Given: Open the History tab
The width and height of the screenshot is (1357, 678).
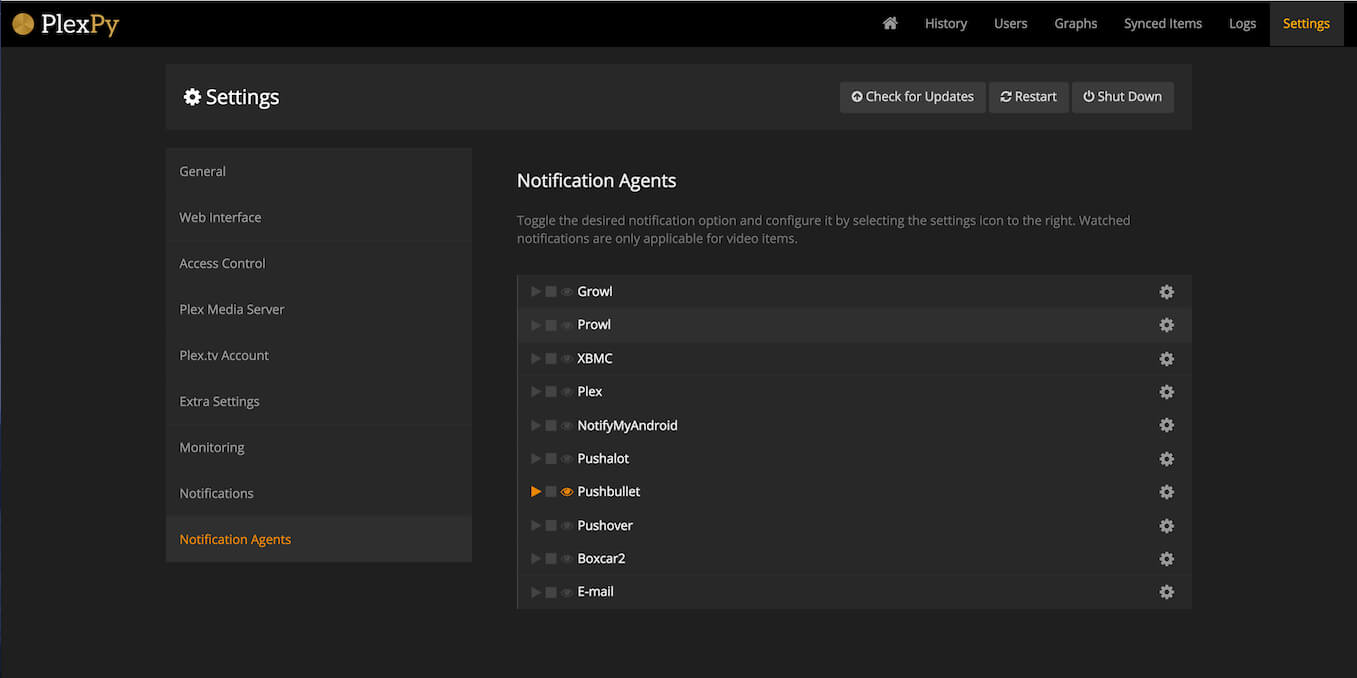Looking at the screenshot, I should click(945, 23).
